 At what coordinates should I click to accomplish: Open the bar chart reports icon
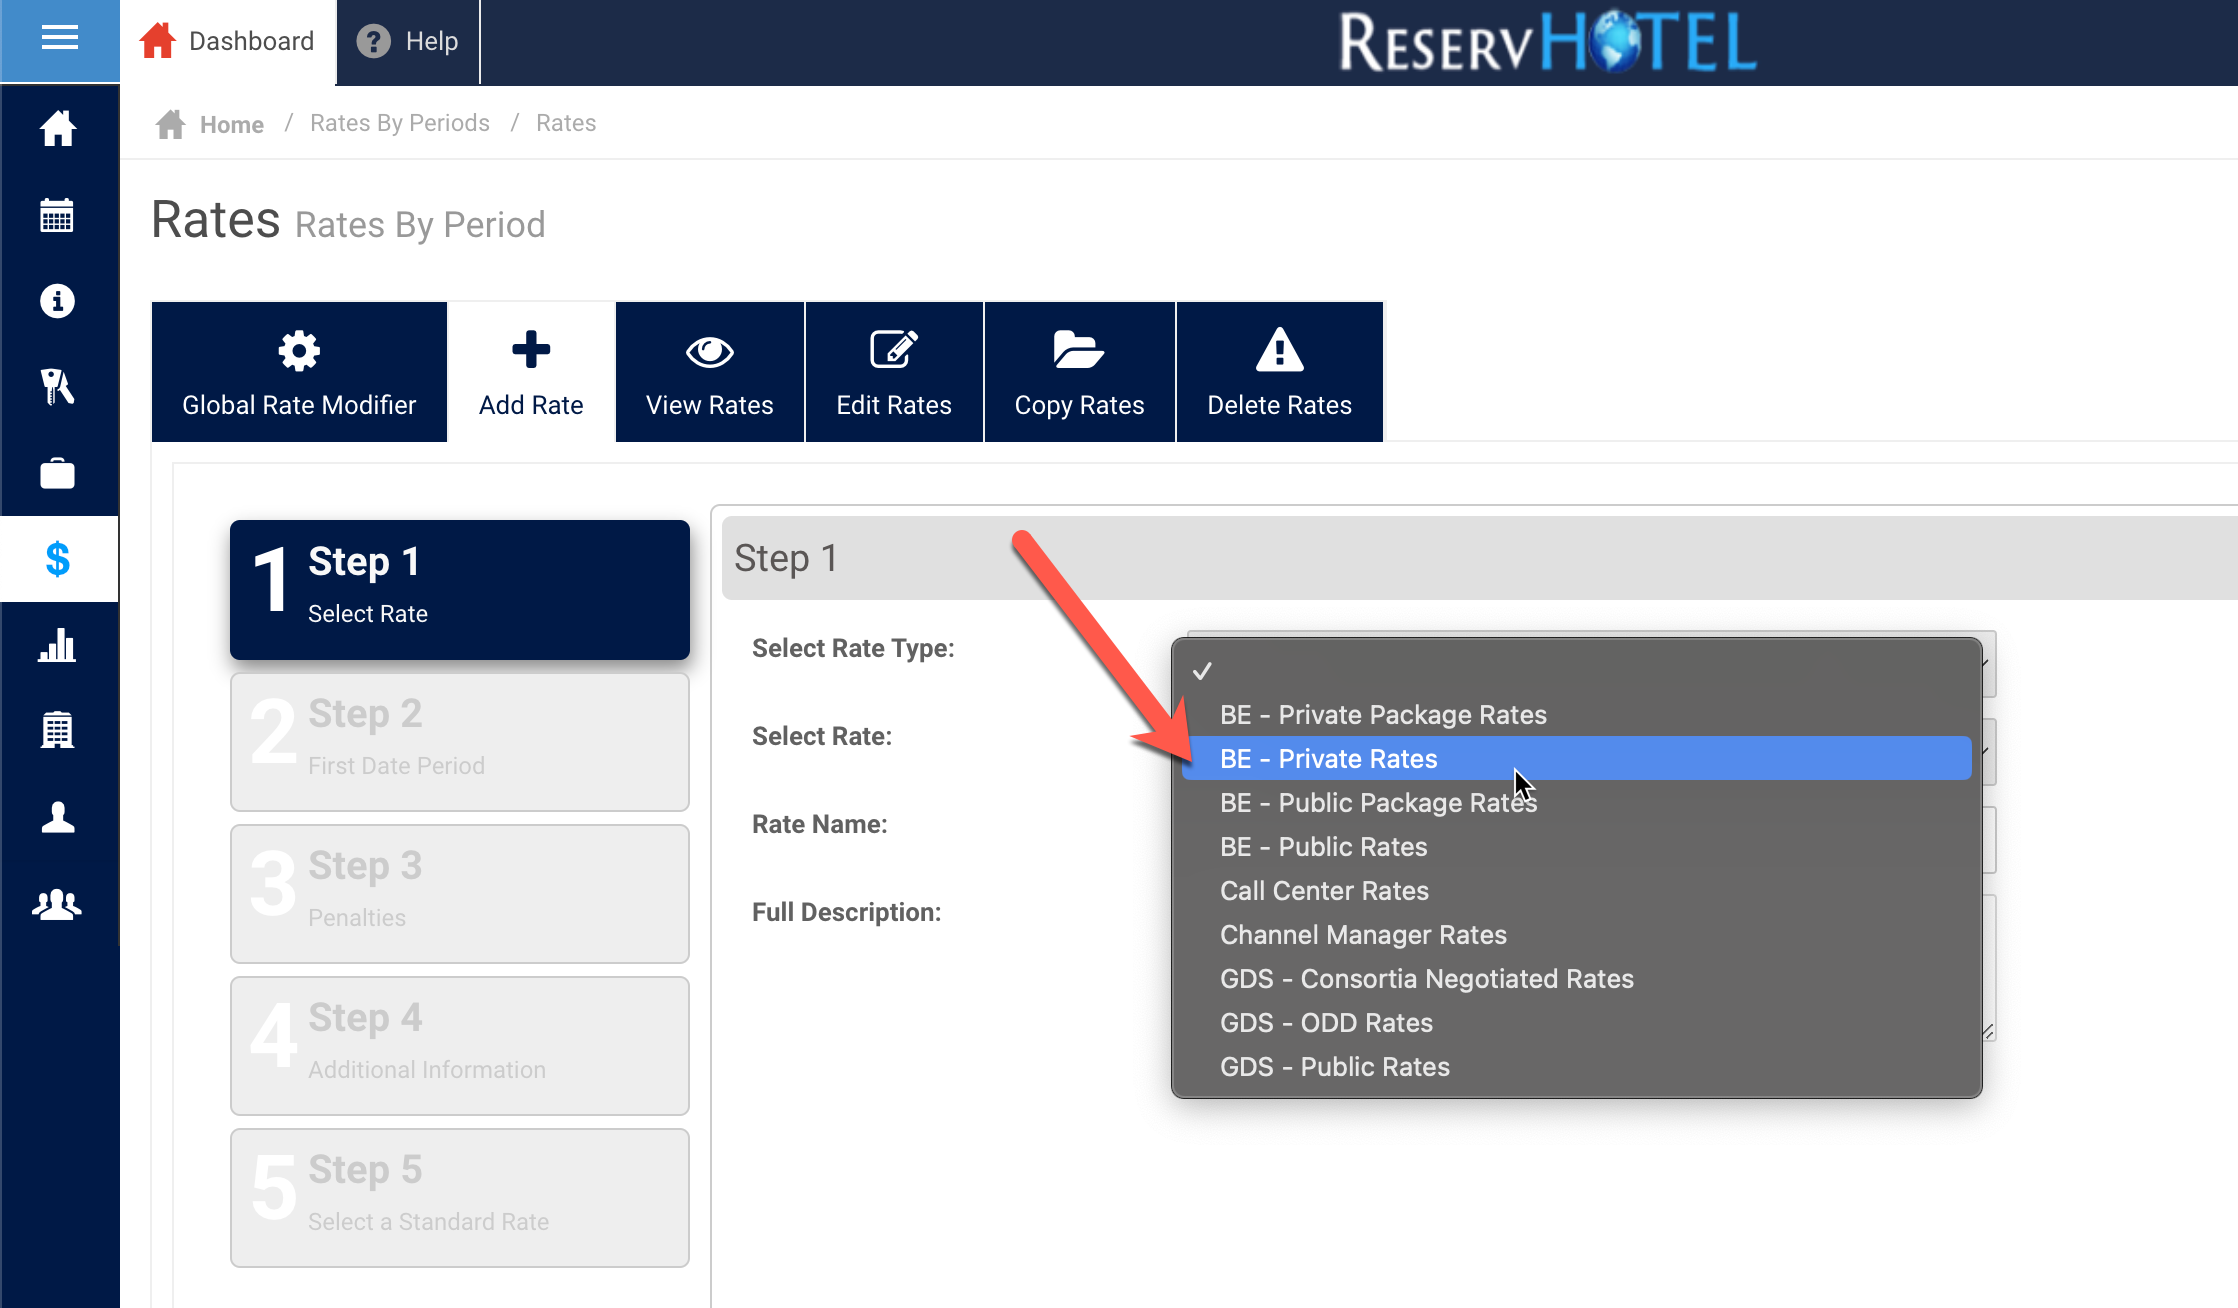tap(57, 646)
